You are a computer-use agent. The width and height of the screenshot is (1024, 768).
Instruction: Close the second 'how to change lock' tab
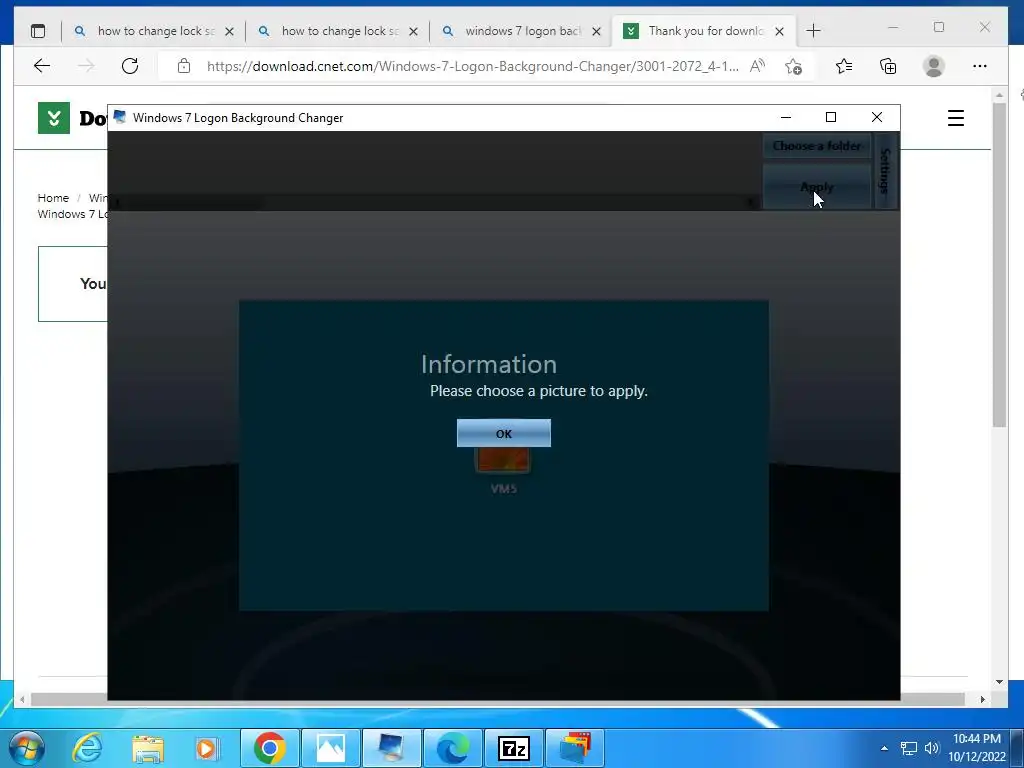413,31
